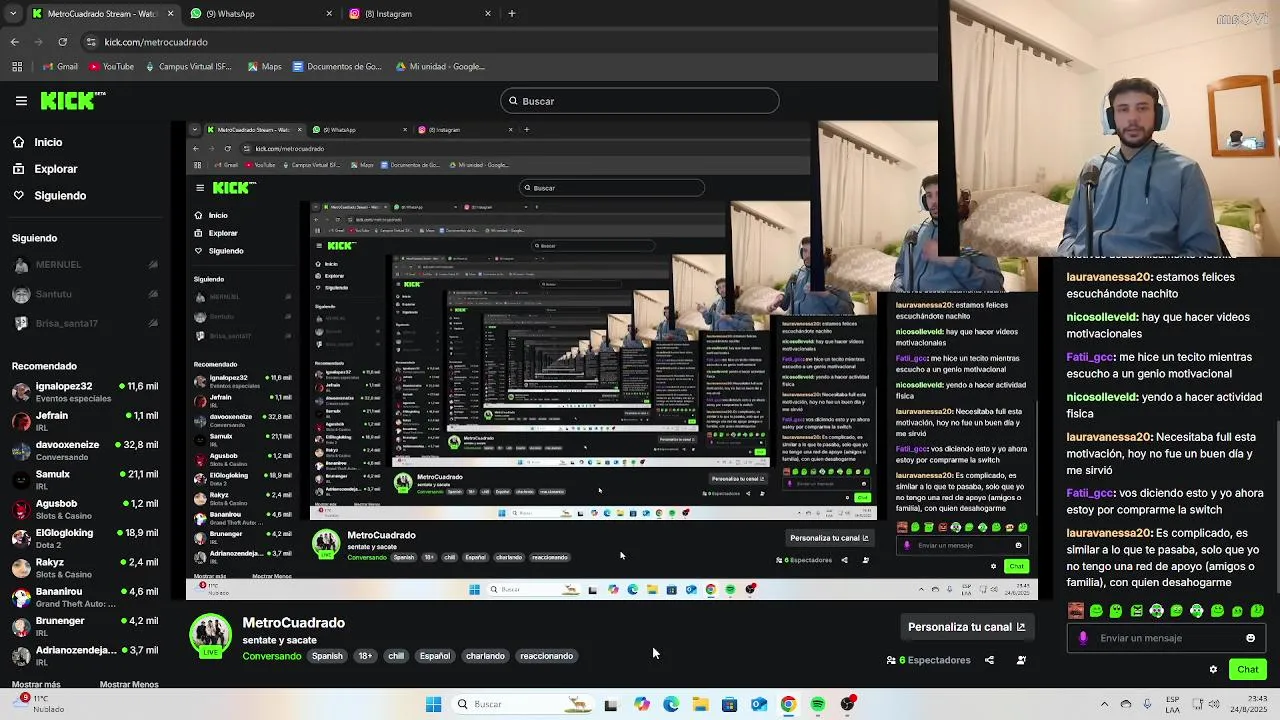The height and width of the screenshot is (720, 1280).
Task: Open recommended channel ElGlogloking
Action: pos(86,538)
